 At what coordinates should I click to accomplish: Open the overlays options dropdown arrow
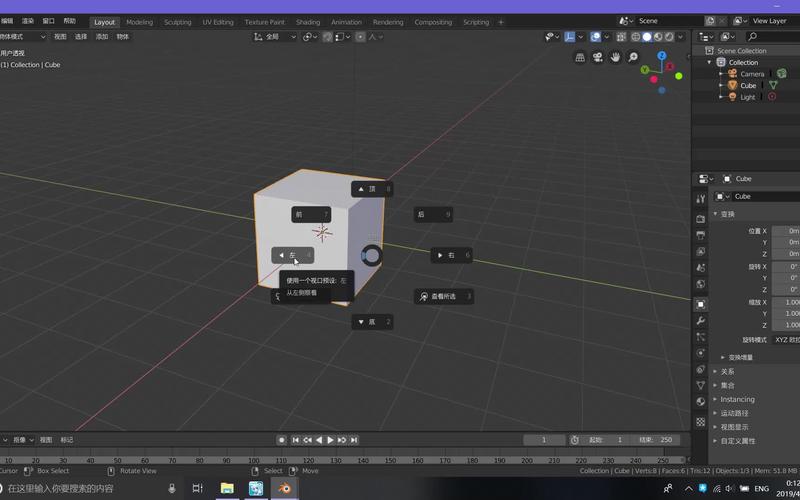pyautogui.click(x=606, y=37)
